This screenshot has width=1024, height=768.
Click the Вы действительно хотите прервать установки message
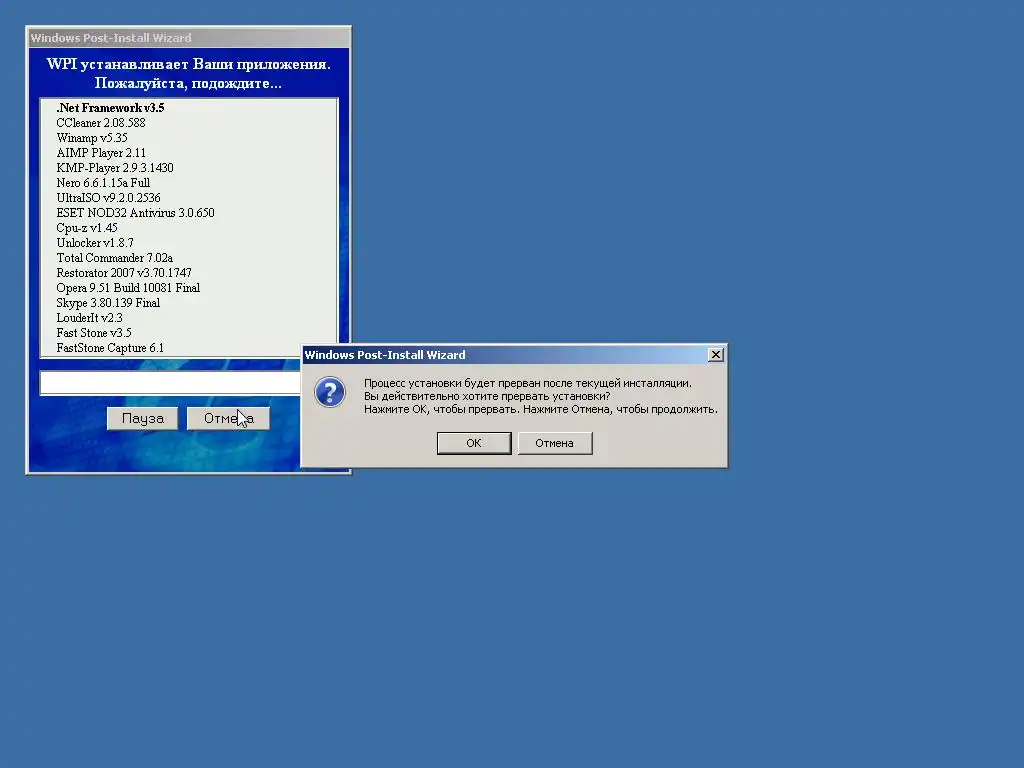tap(487, 396)
